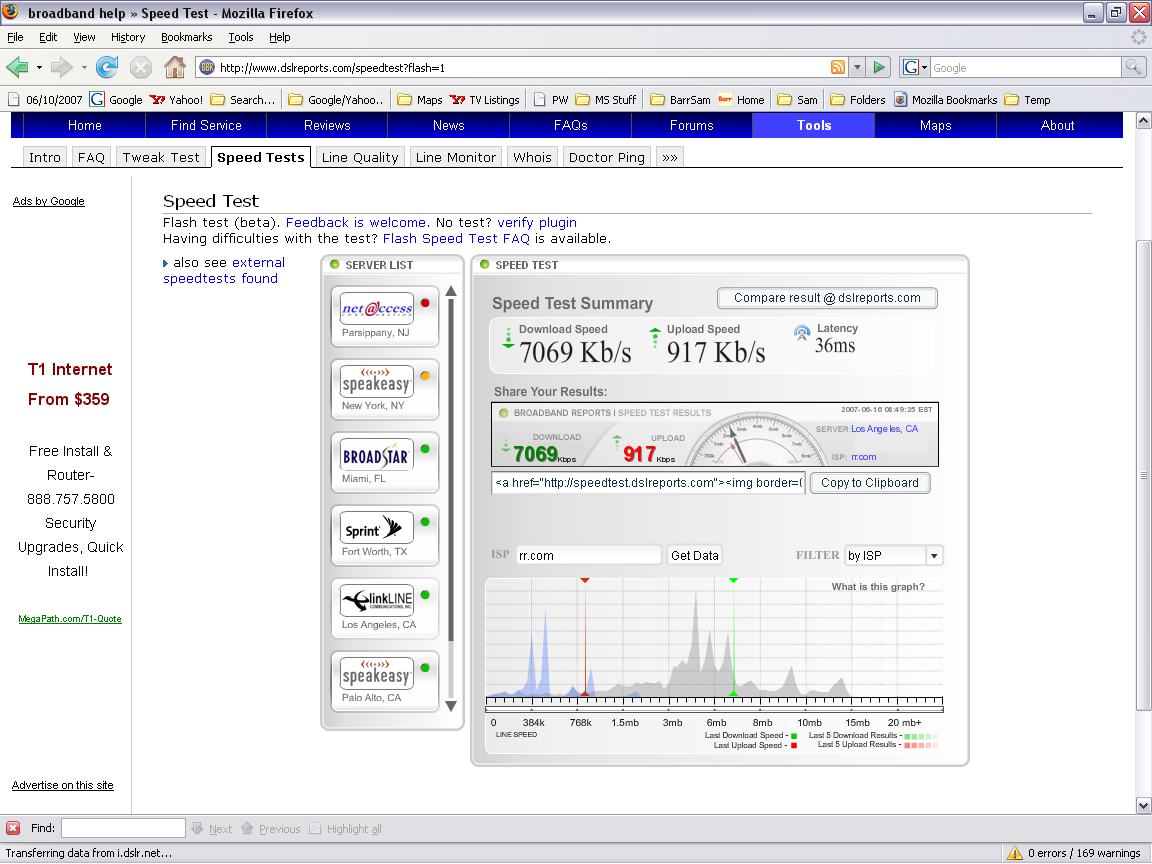Click the Find text input box
This screenshot has height=864, width=1152.
click(123, 828)
